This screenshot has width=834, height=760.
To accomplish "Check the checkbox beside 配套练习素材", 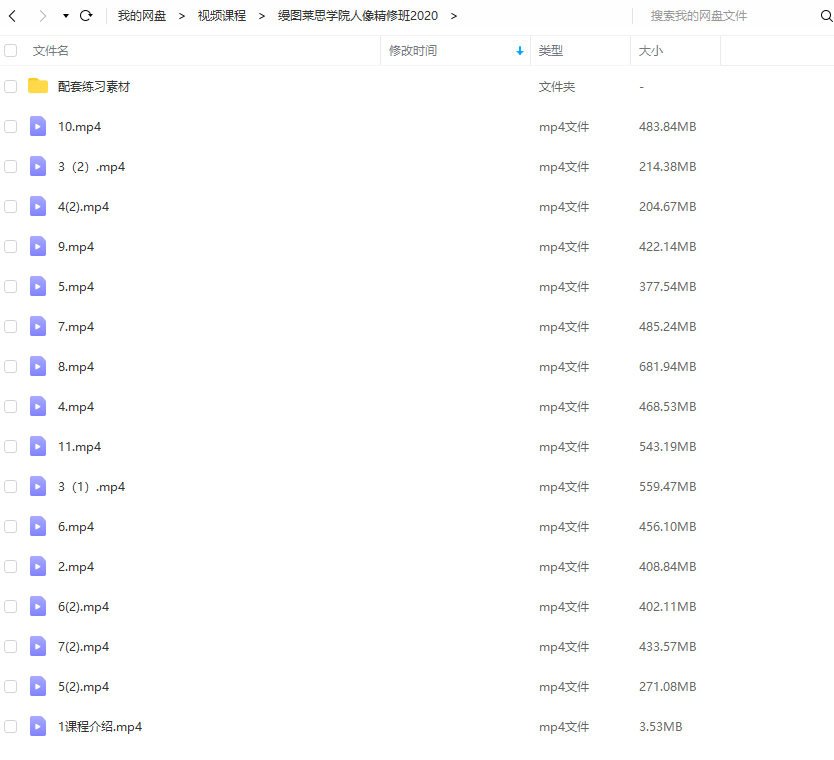I will [10, 86].
